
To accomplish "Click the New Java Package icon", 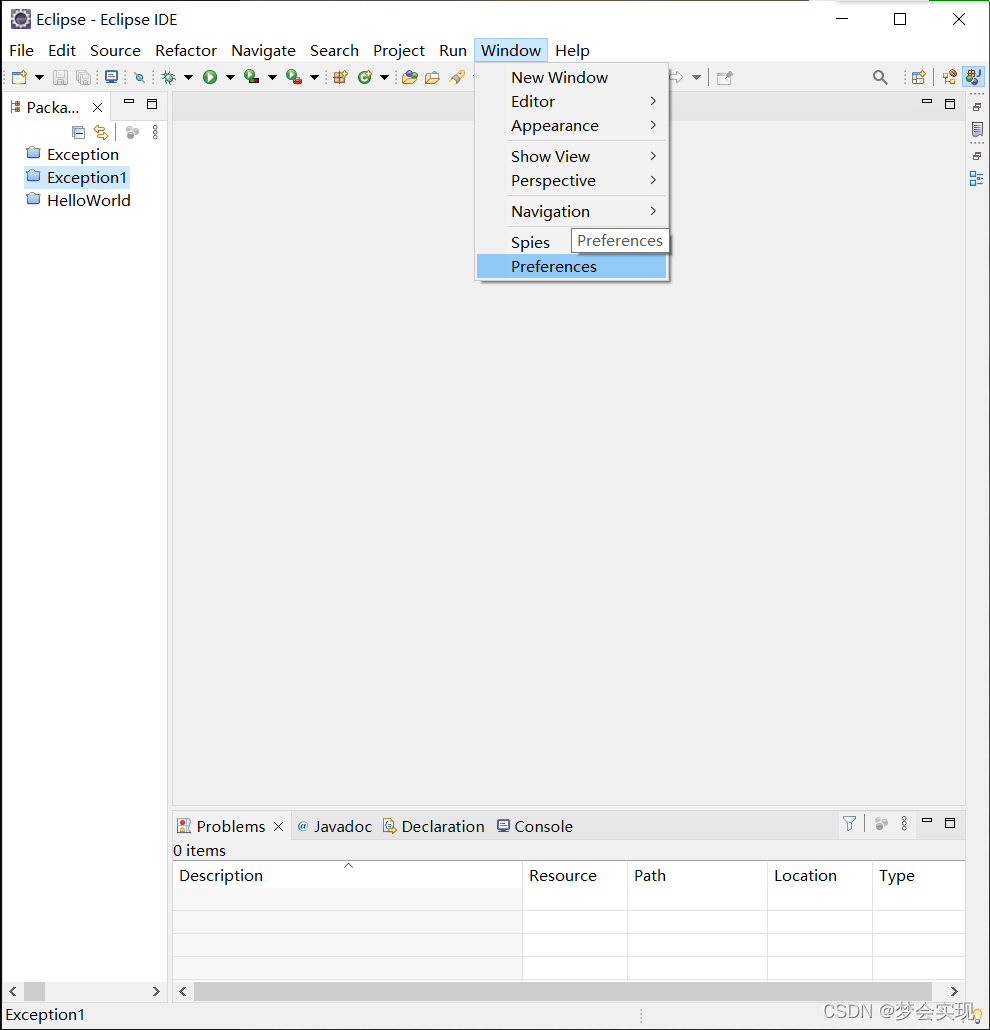I will [340, 78].
